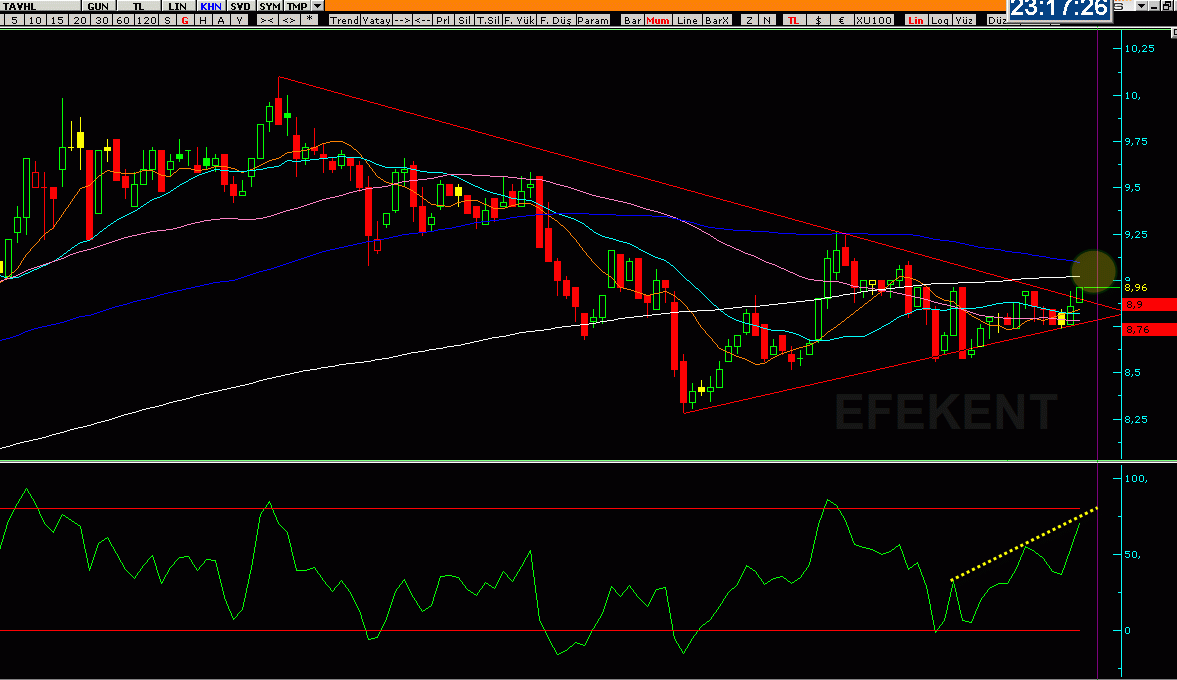Toggle Mum candlestick chart type
This screenshot has width=1177, height=680.
coord(658,20)
